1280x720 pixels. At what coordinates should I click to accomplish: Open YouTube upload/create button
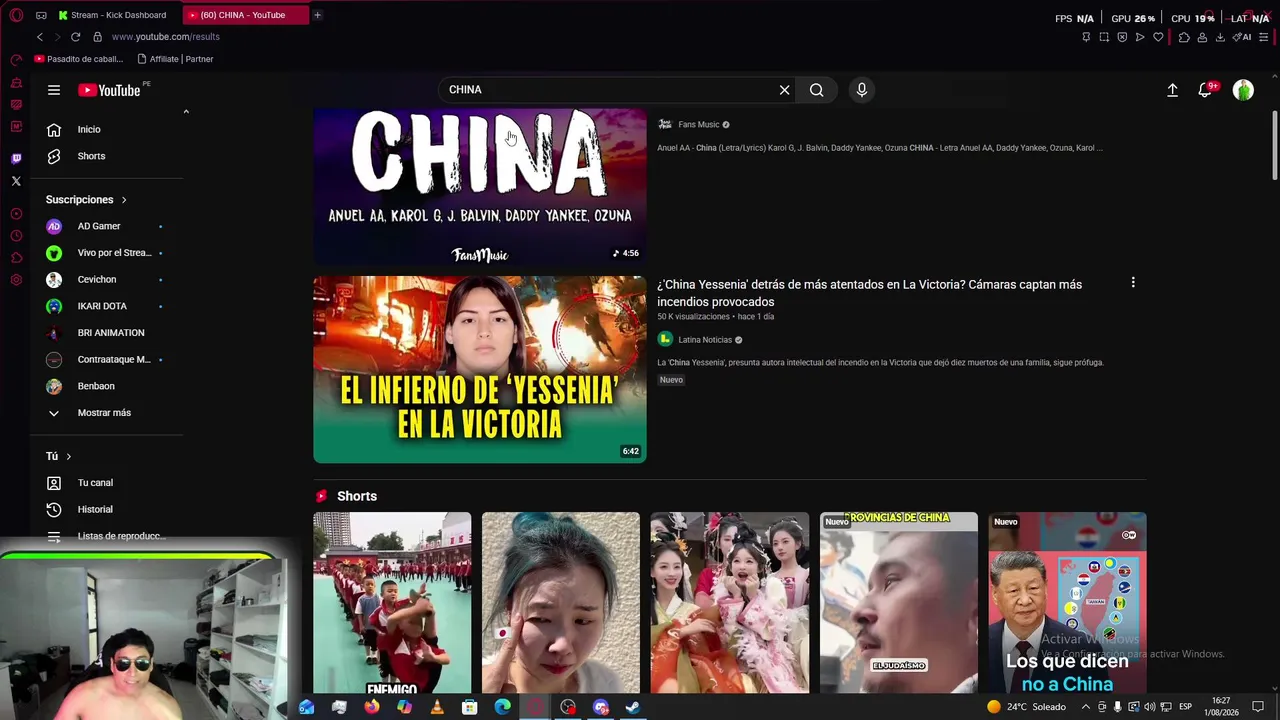coord(1172,90)
